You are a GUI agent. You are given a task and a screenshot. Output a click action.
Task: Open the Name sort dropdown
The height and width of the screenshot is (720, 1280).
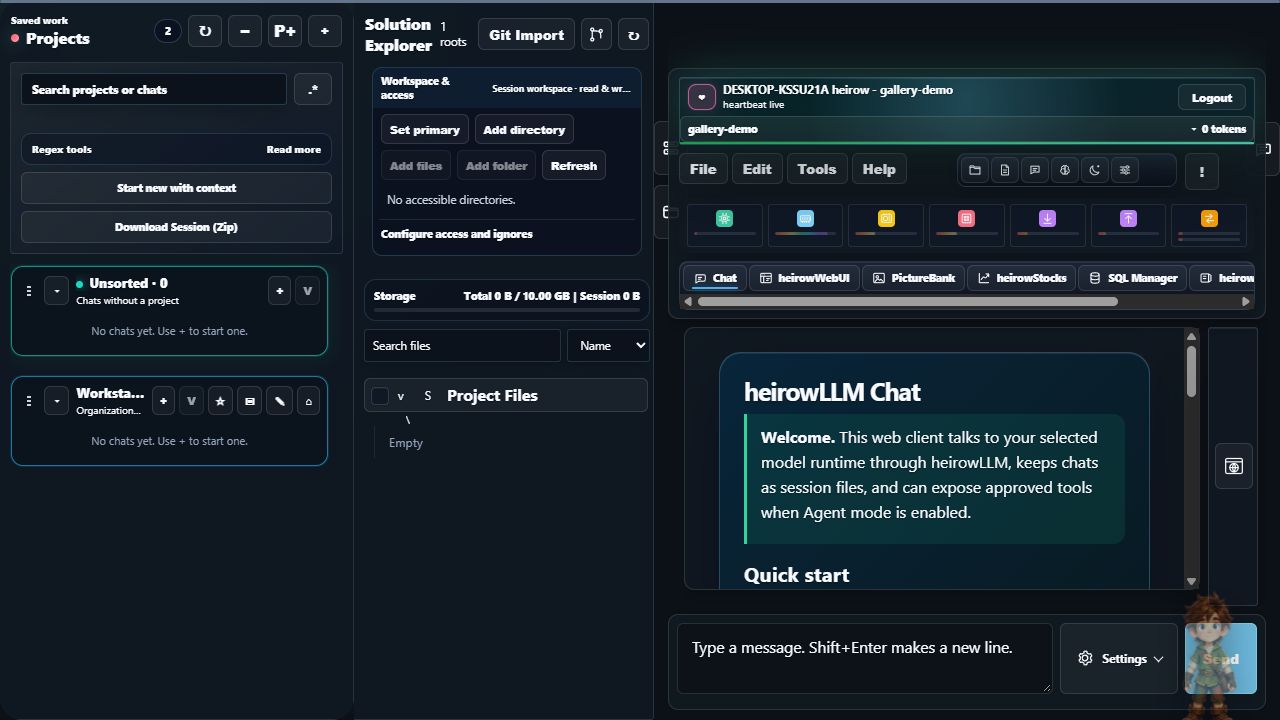point(608,346)
